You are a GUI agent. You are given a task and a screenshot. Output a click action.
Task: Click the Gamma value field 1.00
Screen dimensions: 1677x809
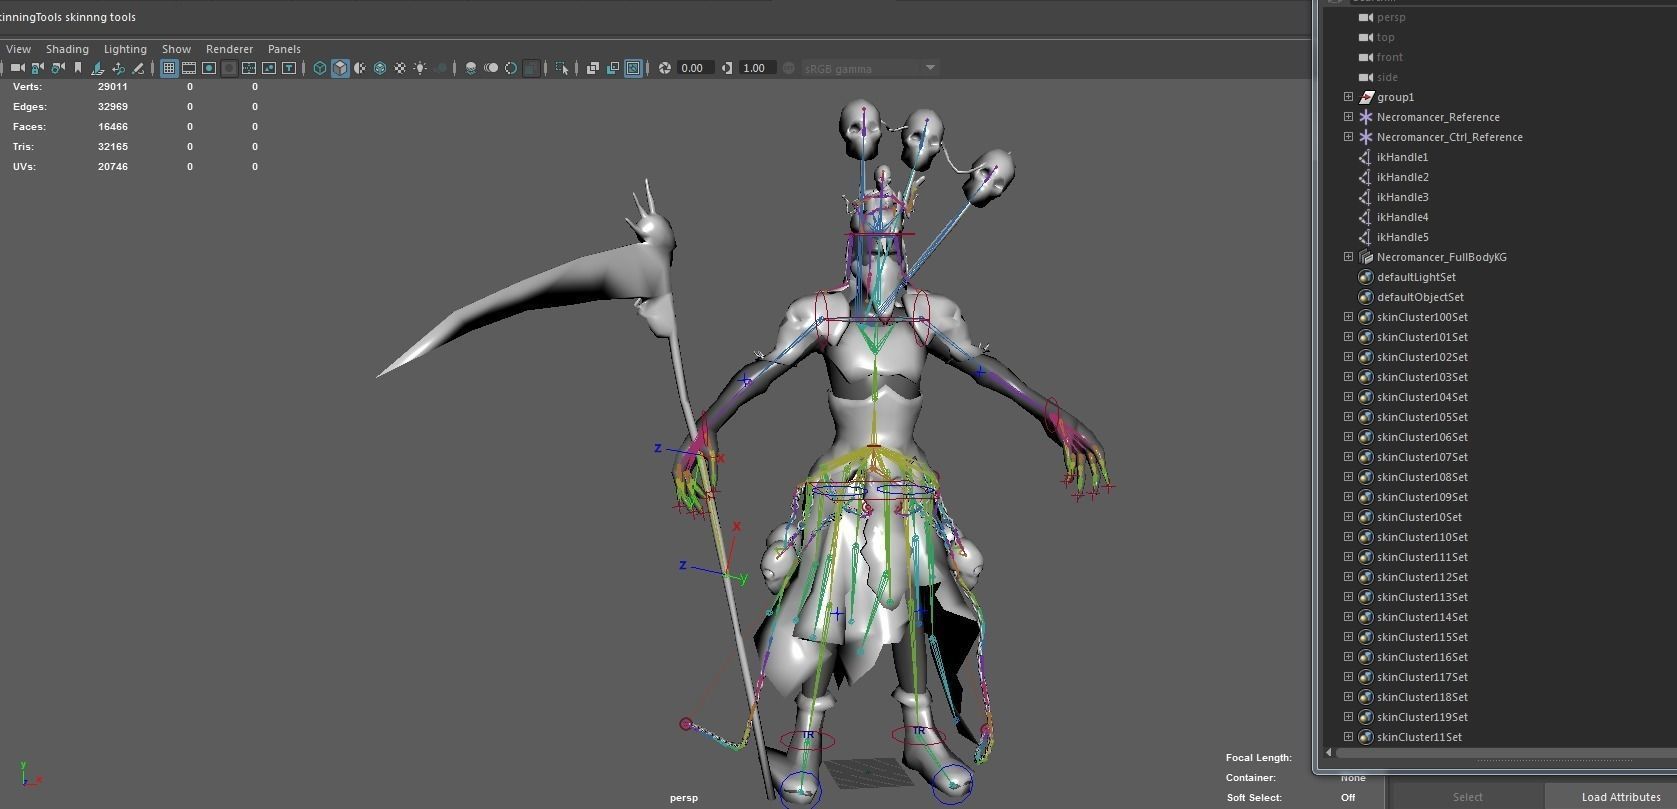coord(757,68)
